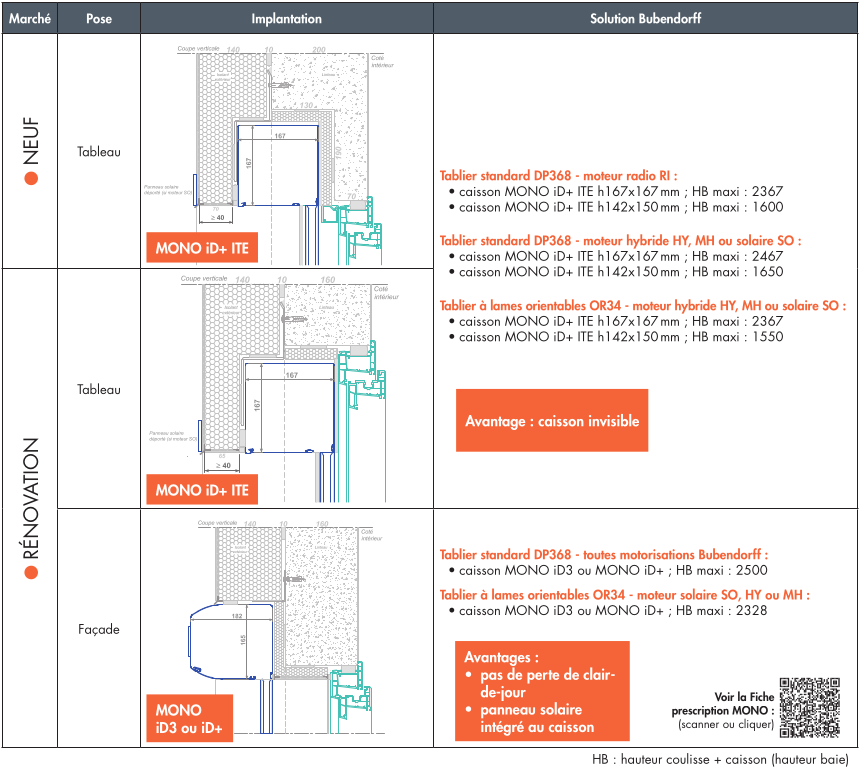The width and height of the screenshot is (864, 770).
Task: Select line 'MONO iD3 ou MONO iD+ ; HB maxi : 2500'
Action: [x=613, y=570]
